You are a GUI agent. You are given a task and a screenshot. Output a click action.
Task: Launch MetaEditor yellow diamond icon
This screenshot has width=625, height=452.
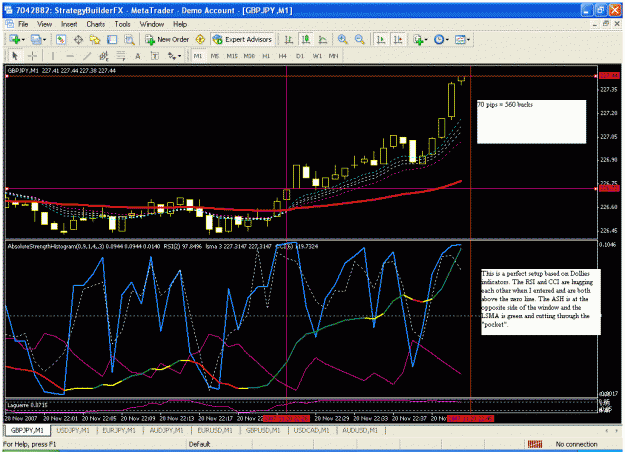200,39
